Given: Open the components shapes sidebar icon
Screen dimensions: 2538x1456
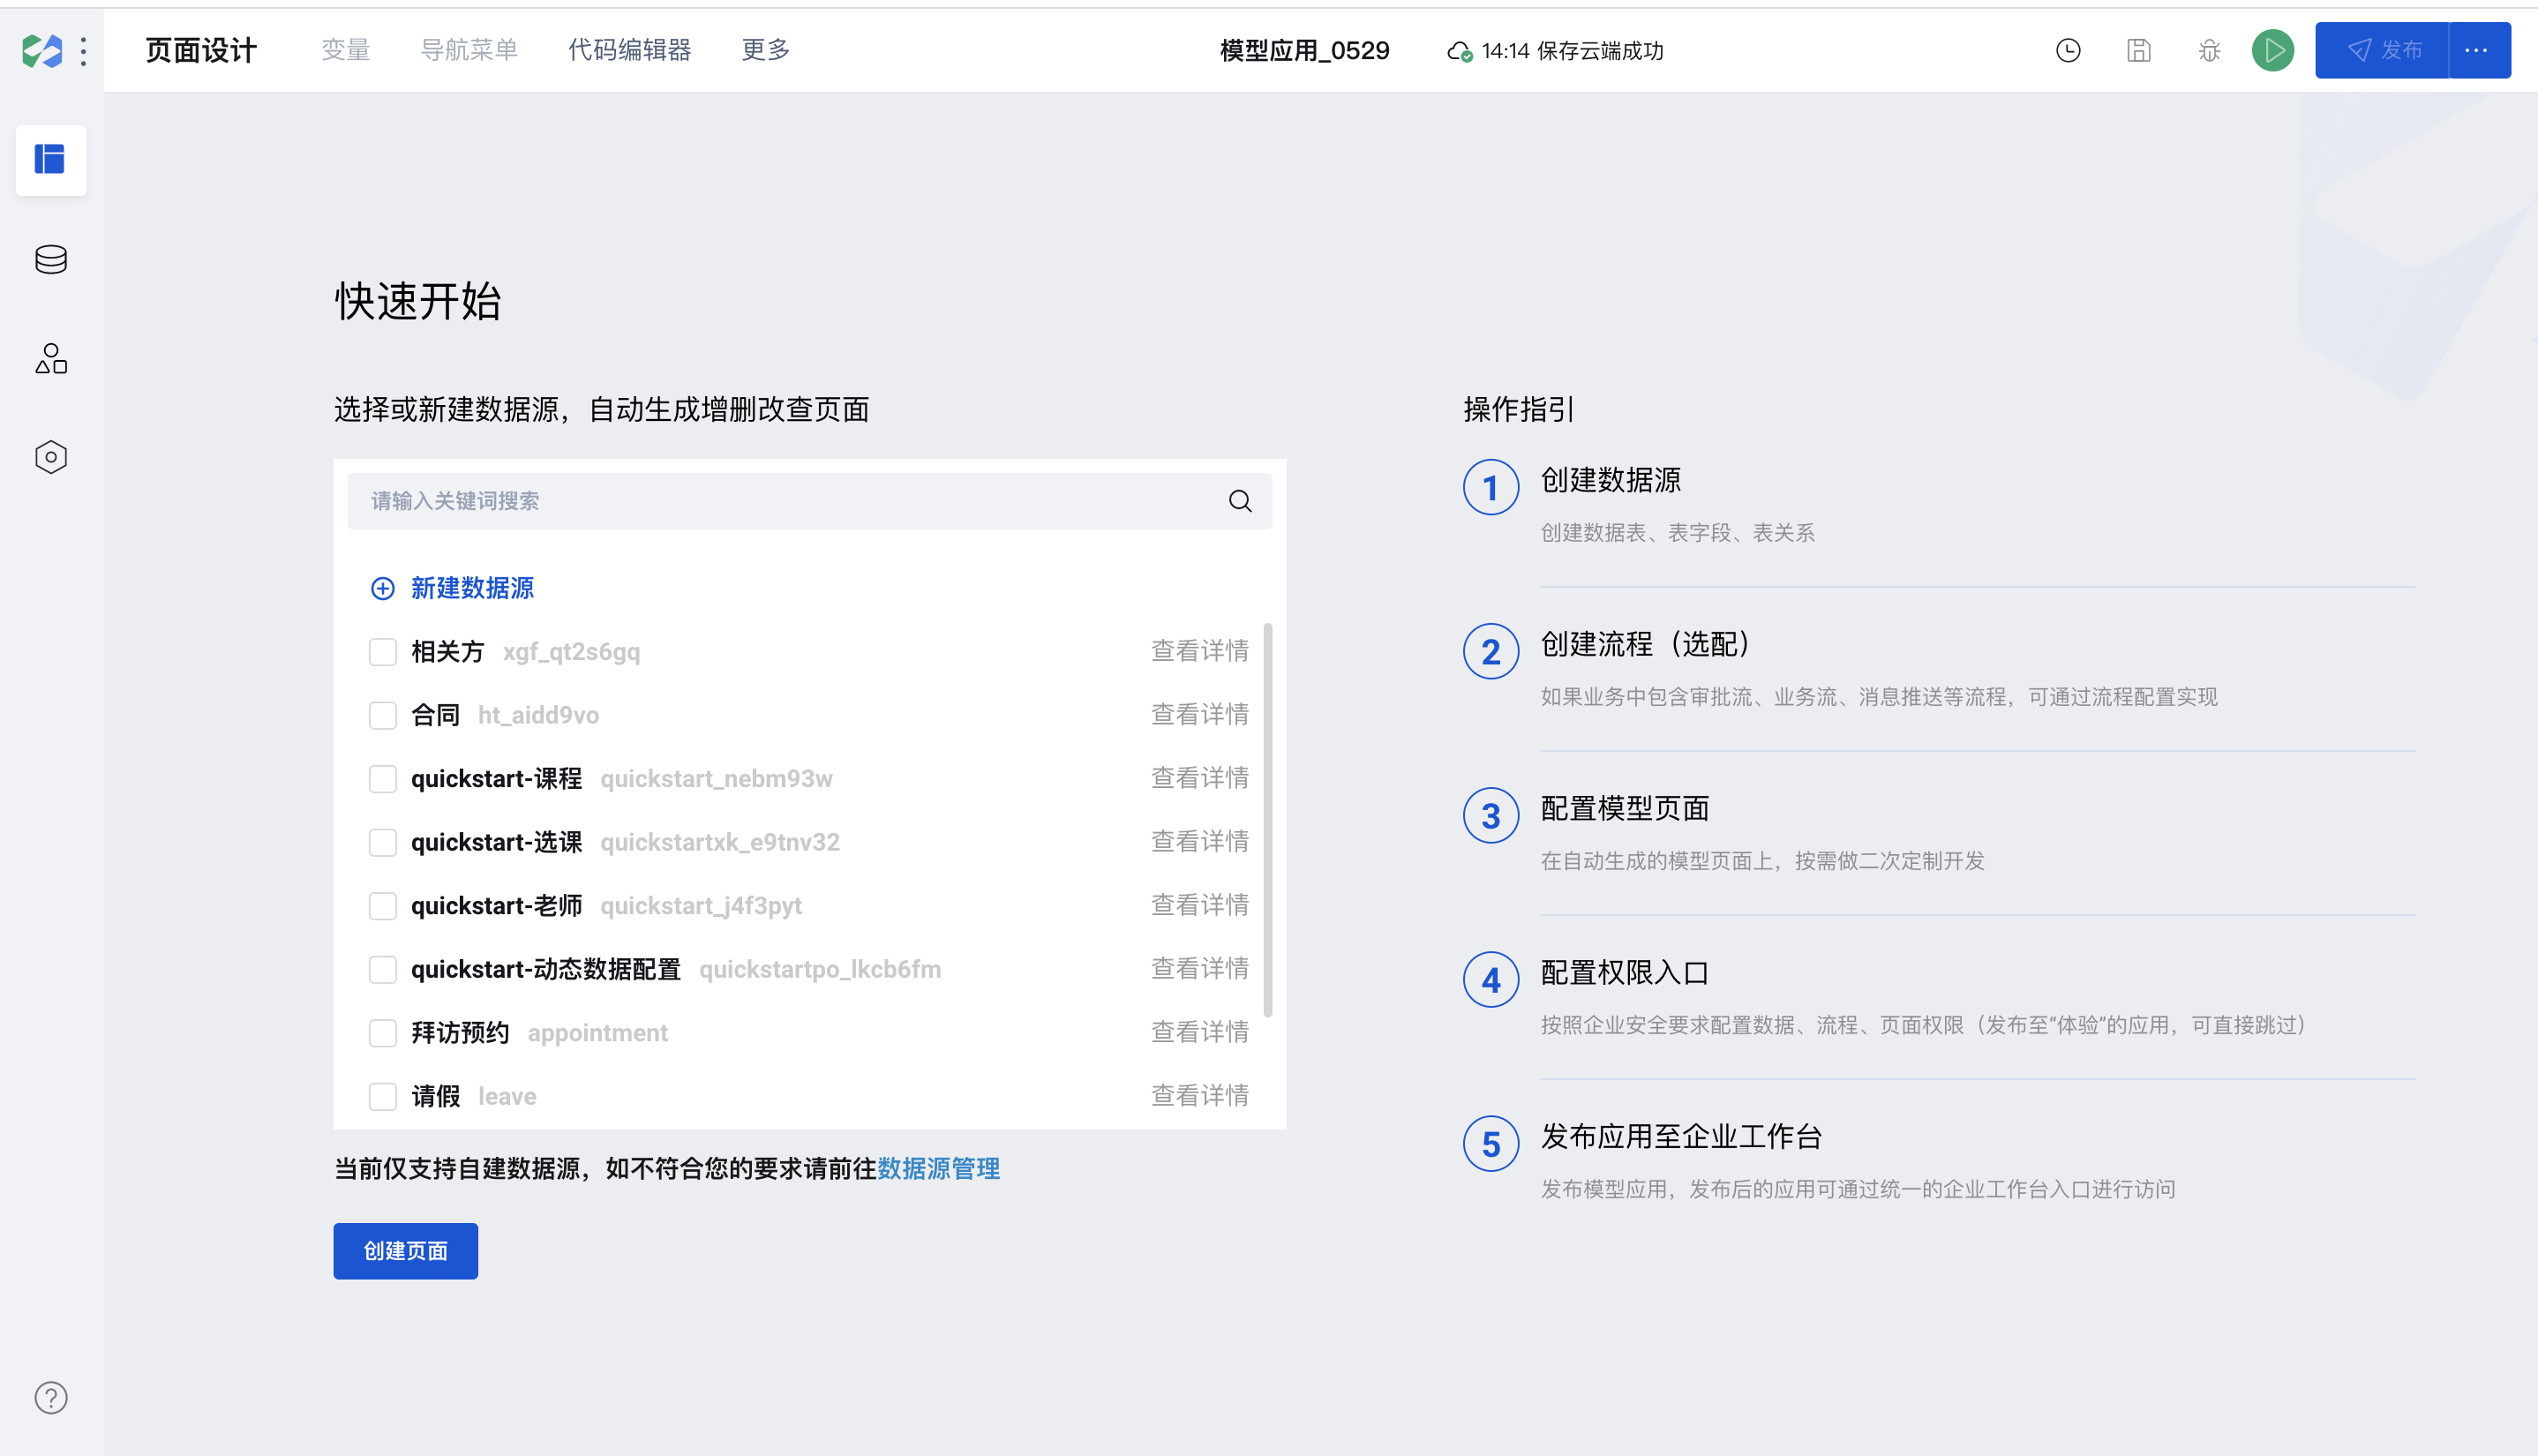Looking at the screenshot, I should point(51,358).
